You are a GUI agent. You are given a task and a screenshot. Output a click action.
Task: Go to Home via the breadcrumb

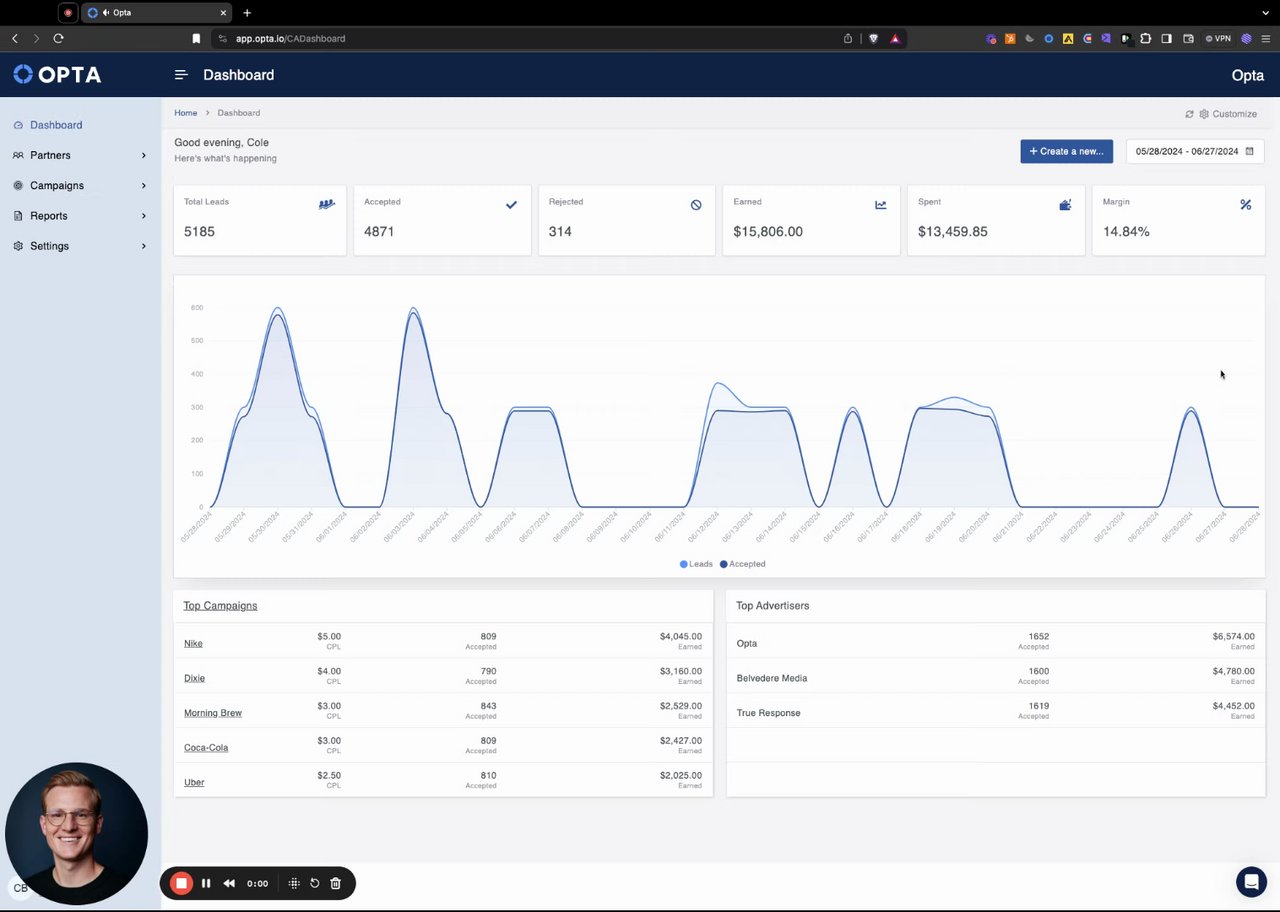[x=186, y=113]
